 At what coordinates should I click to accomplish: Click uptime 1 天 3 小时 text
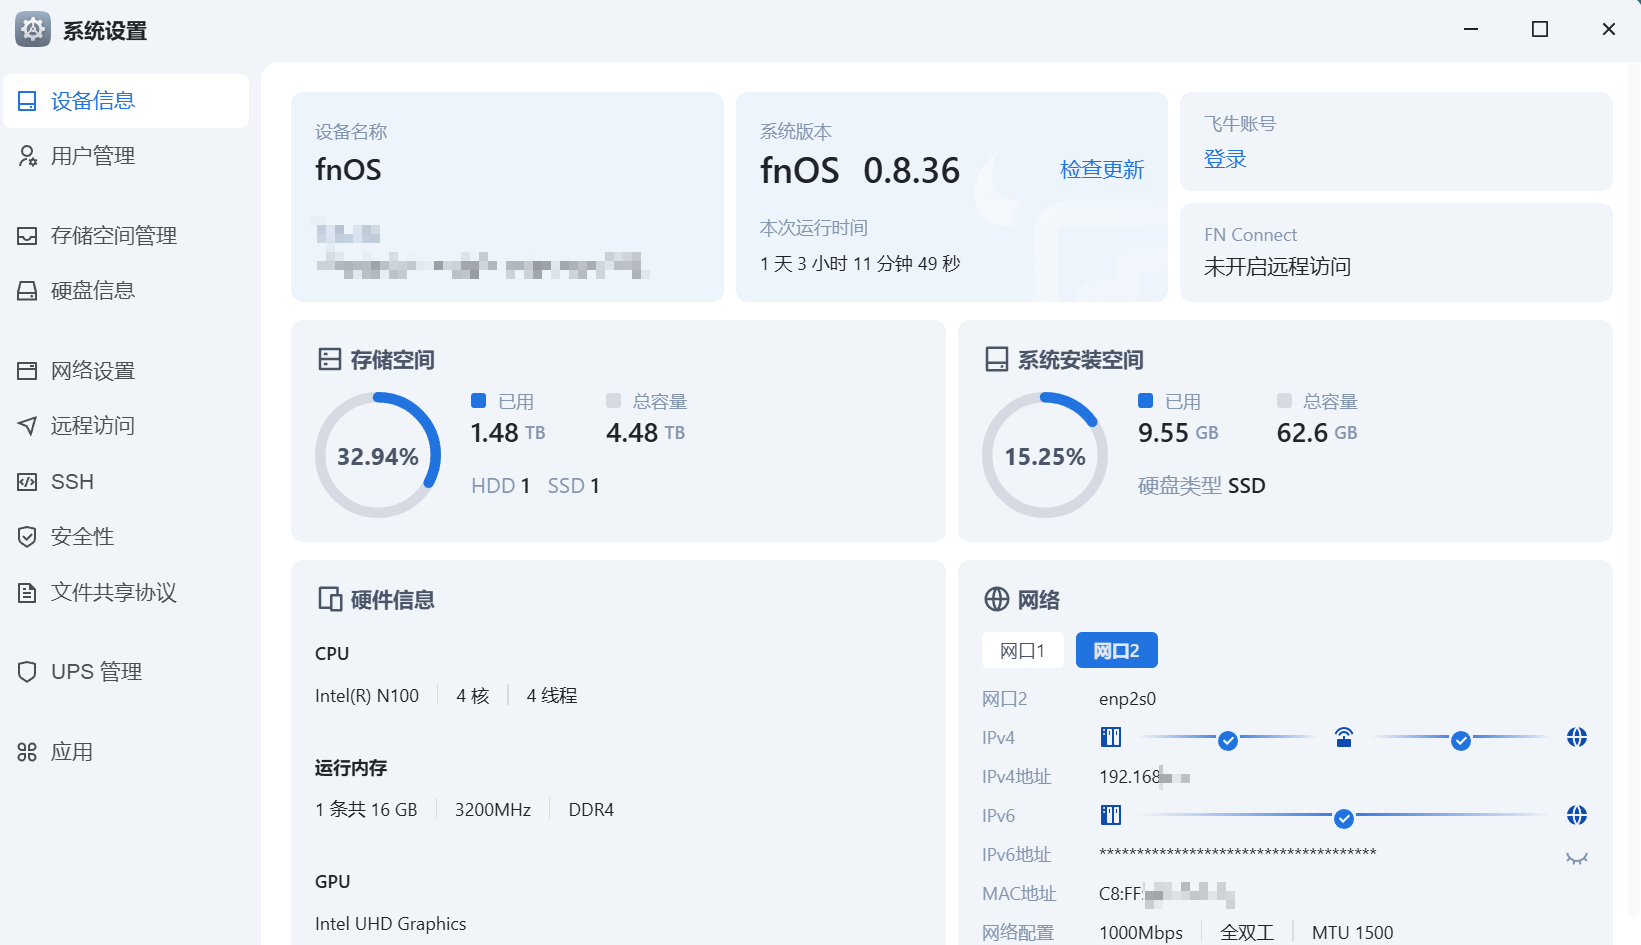point(860,264)
